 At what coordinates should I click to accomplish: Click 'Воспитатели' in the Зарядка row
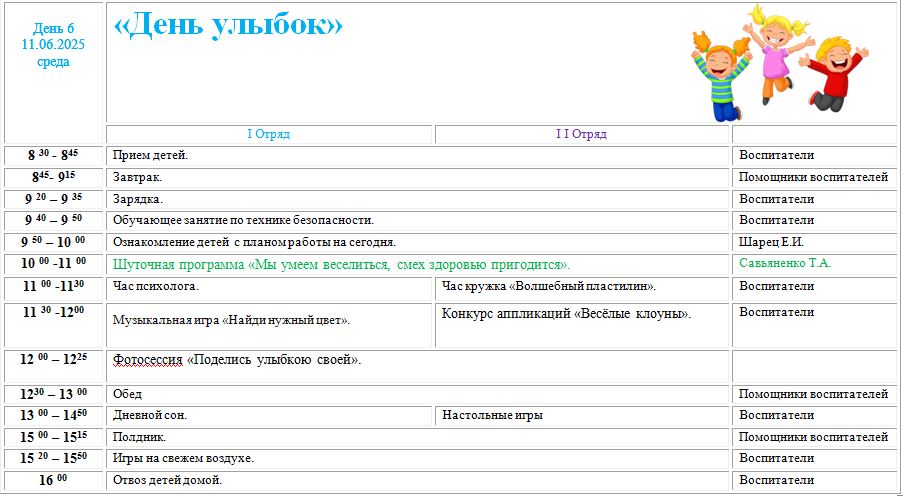(x=776, y=199)
